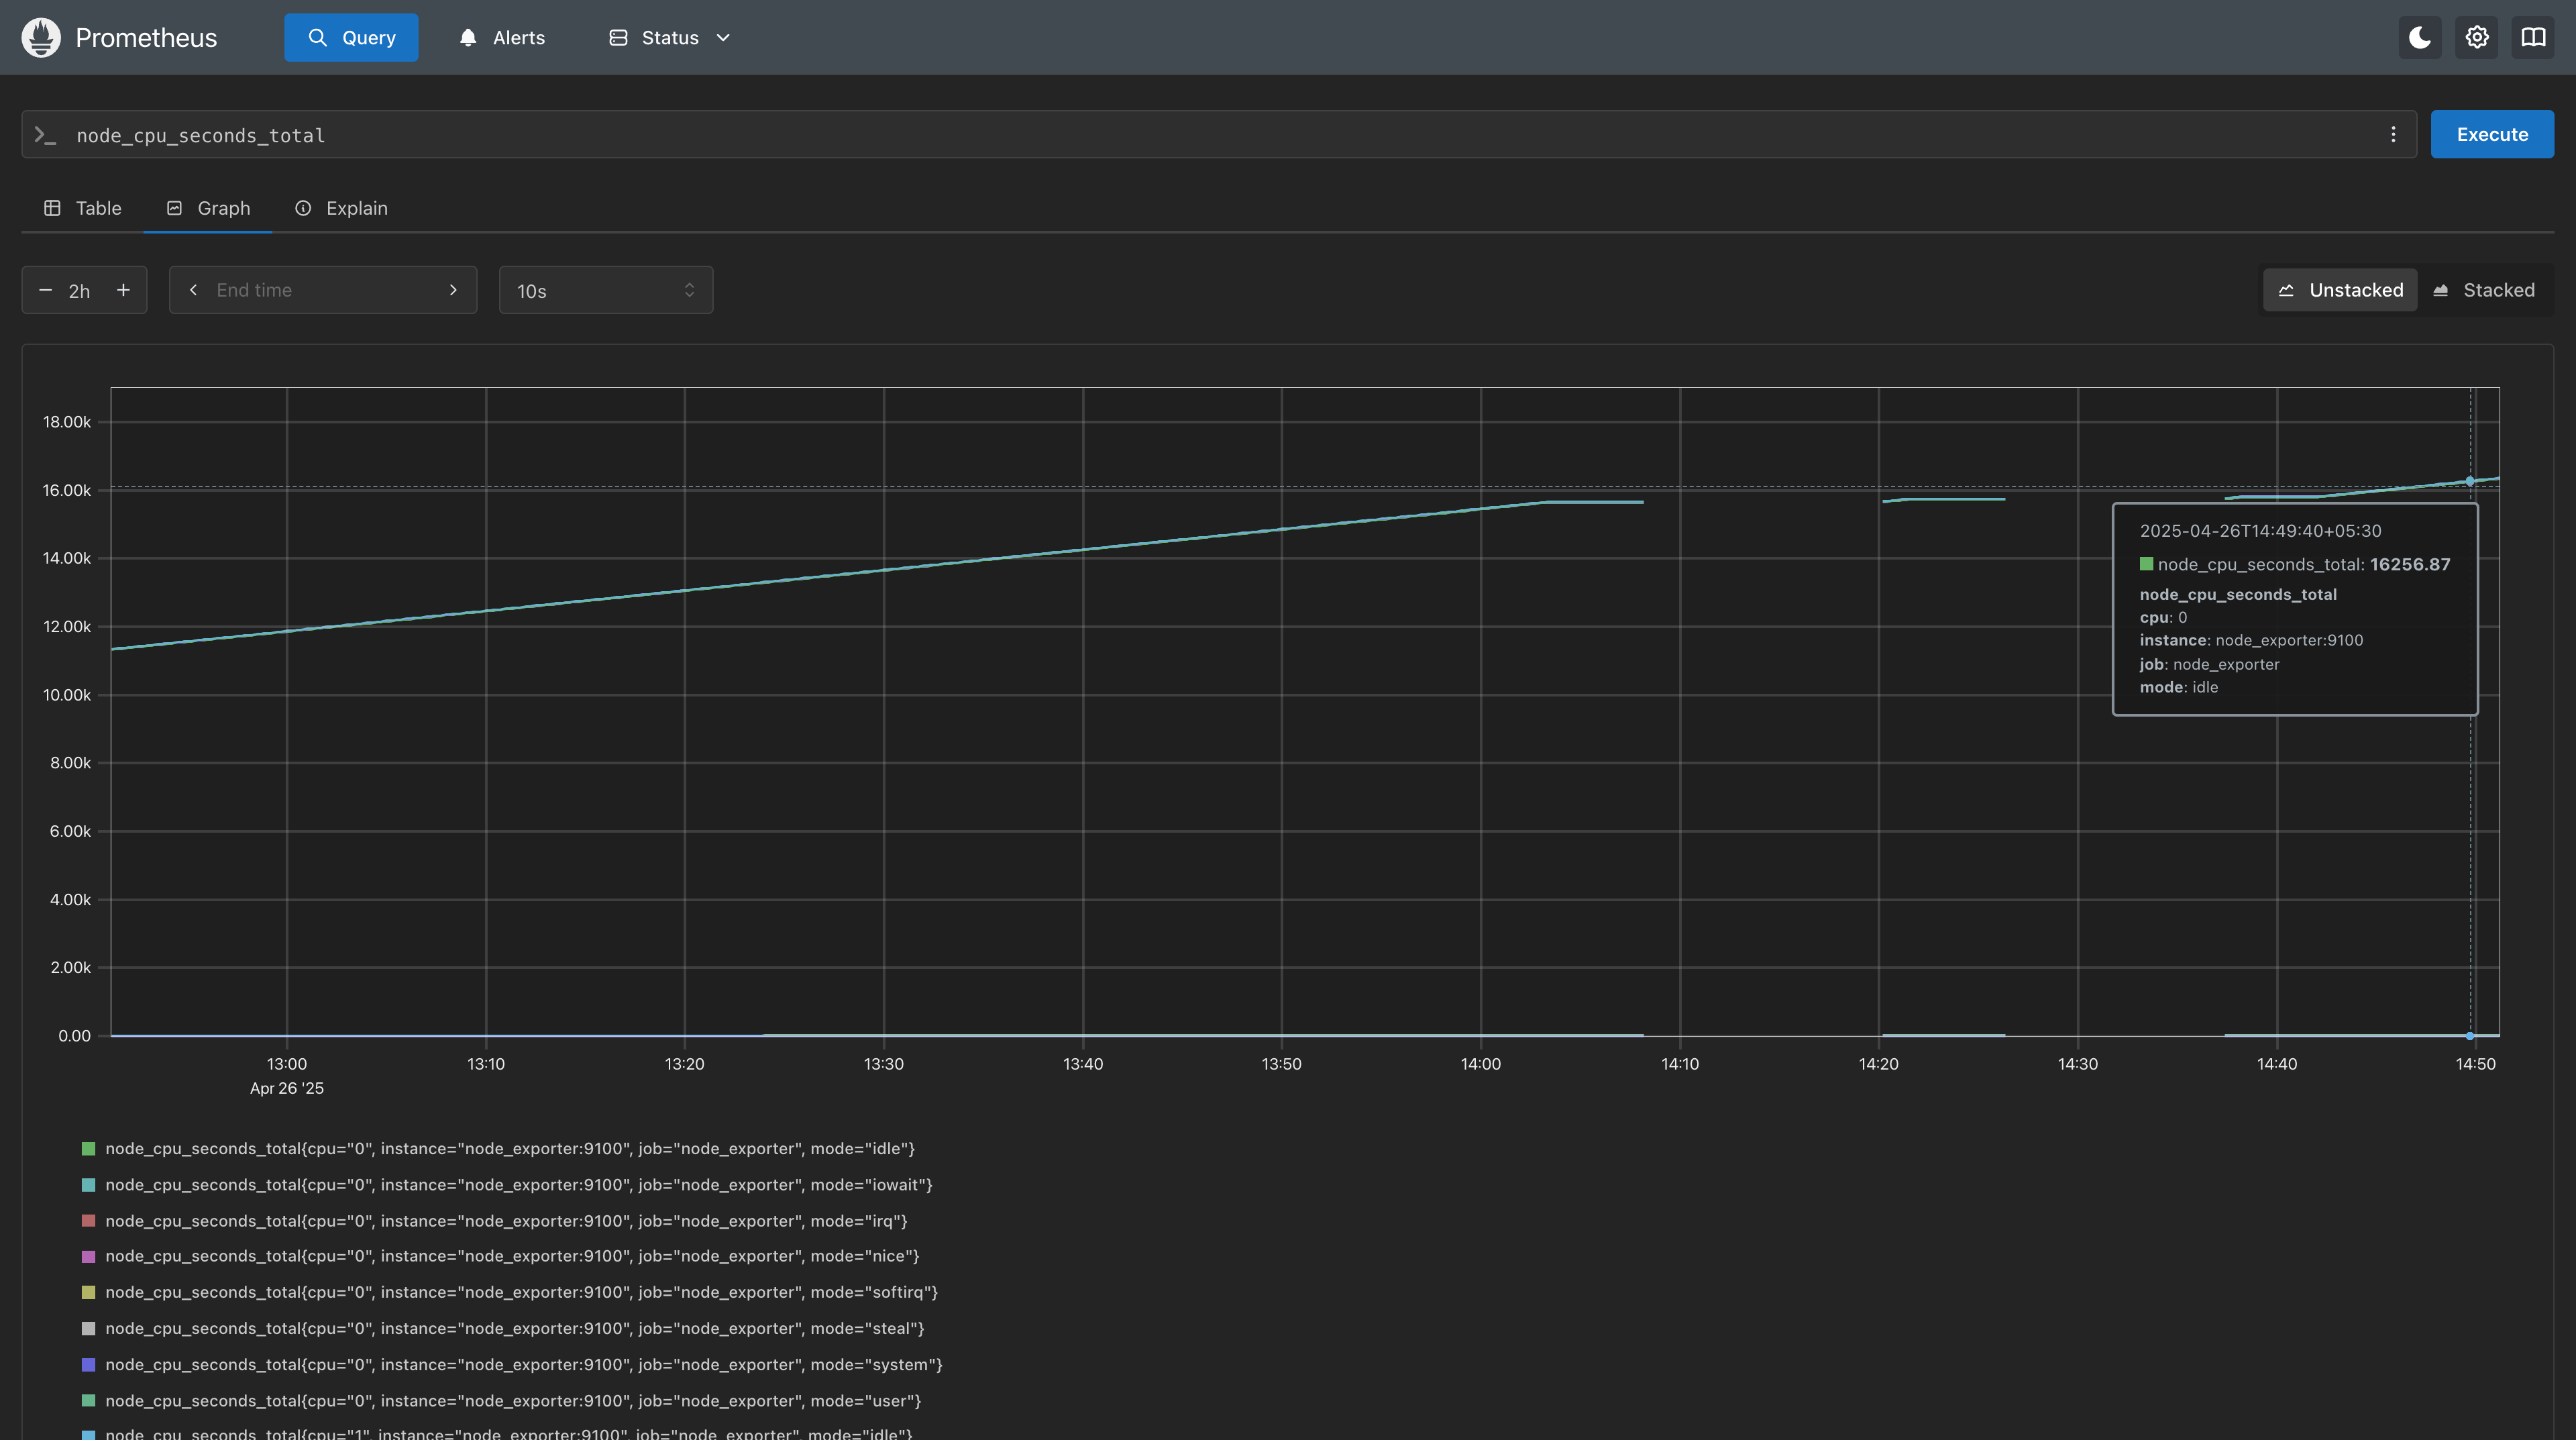Click the 16256.87 tooltip value
Screen dimensions: 2576x1440
2410,564
